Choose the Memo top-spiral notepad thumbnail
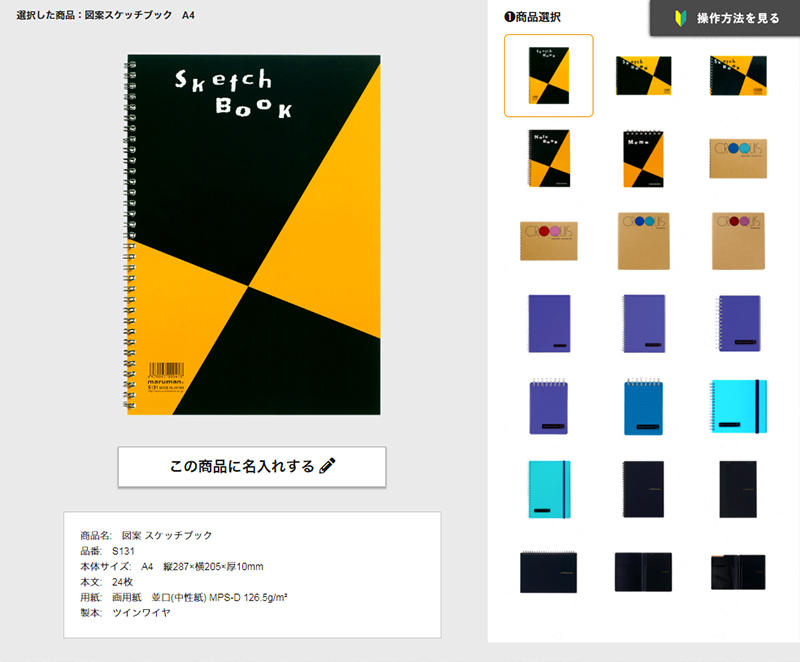This screenshot has width=800, height=662. click(643, 158)
